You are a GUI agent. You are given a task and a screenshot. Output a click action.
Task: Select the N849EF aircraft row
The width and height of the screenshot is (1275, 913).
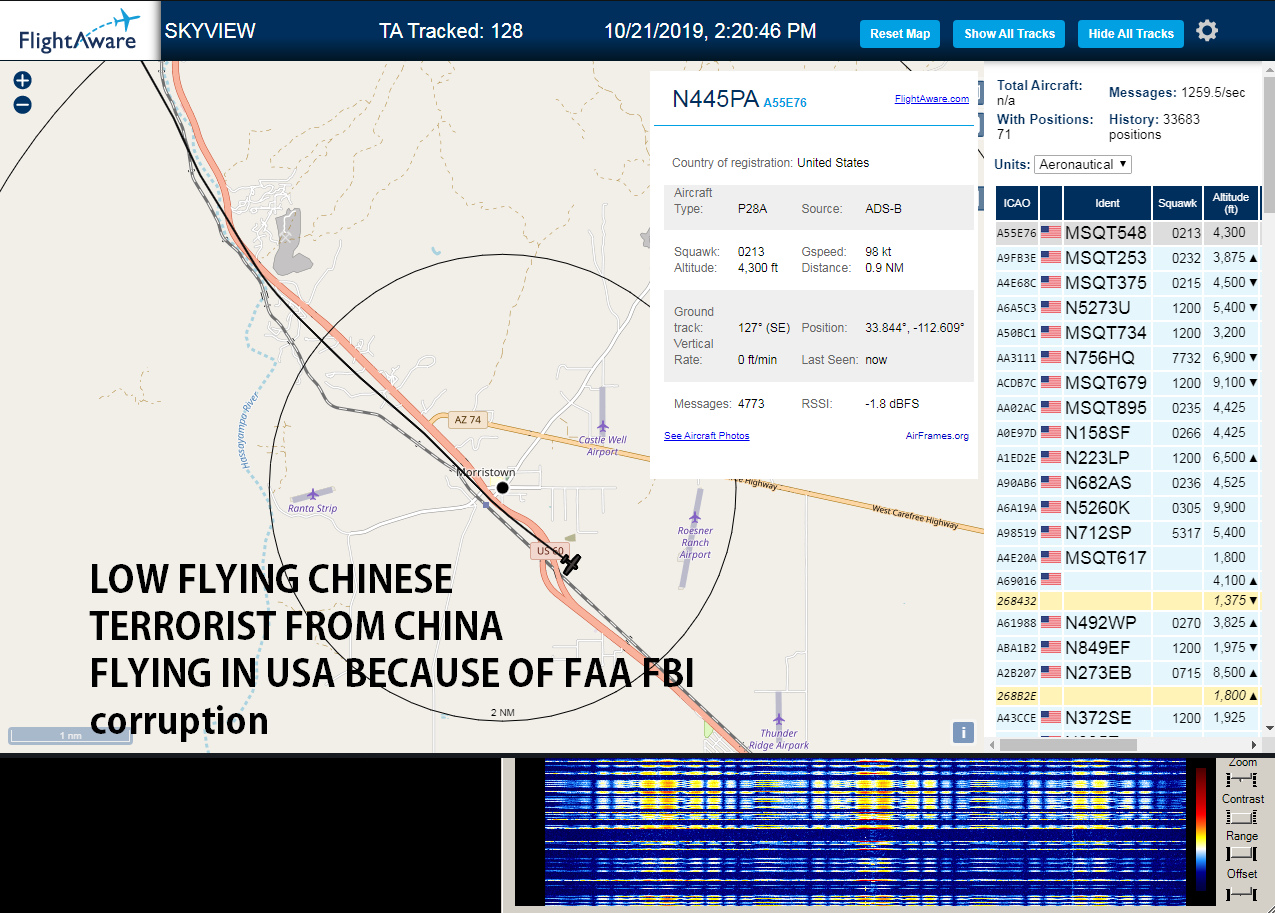(1128, 648)
